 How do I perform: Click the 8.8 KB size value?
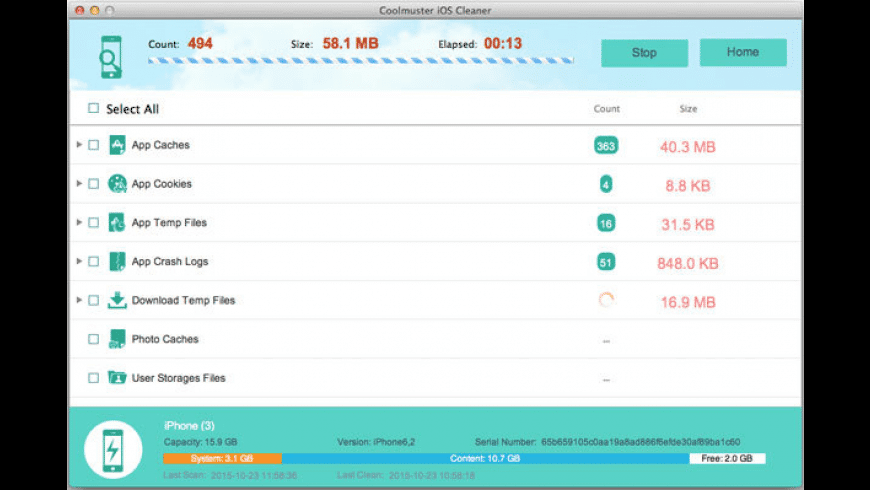click(687, 186)
